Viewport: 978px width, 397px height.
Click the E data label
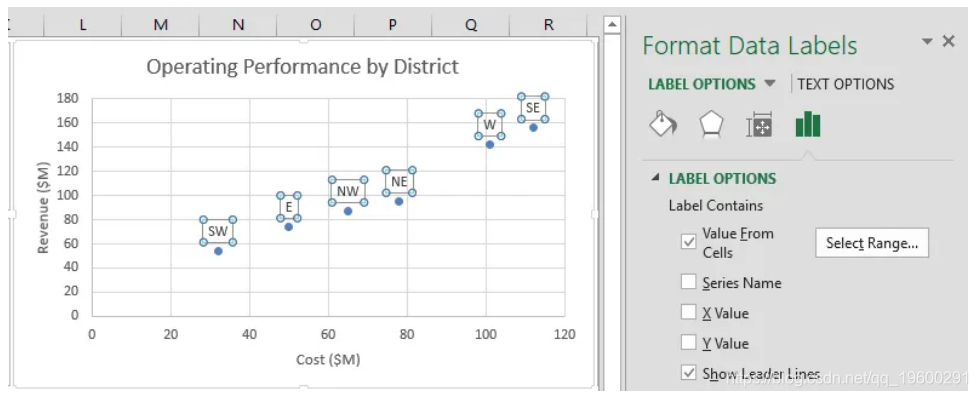pyautogui.click(x=289, y=207)
